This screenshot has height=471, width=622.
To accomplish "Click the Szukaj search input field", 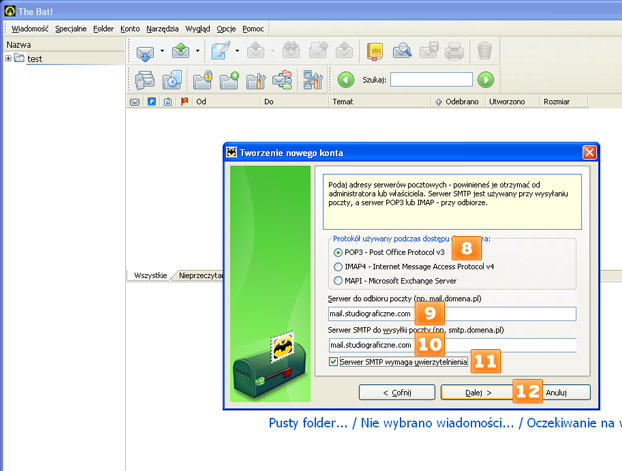I will click(x=431, y=80).
